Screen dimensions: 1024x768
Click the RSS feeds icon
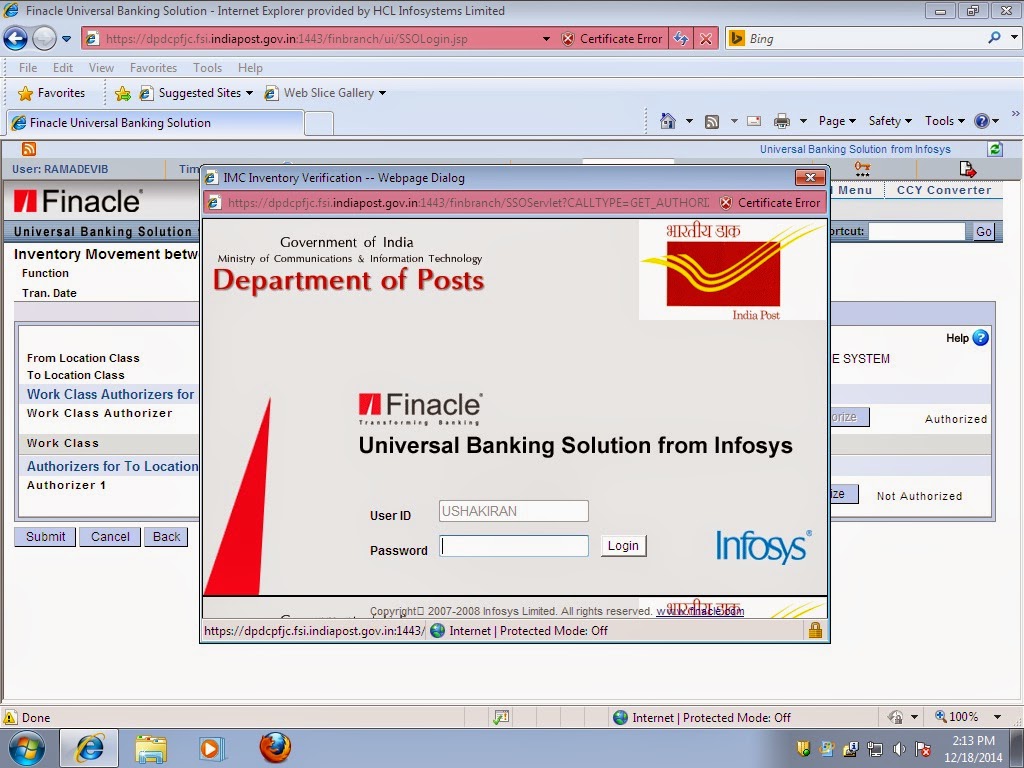pos(711,120)
